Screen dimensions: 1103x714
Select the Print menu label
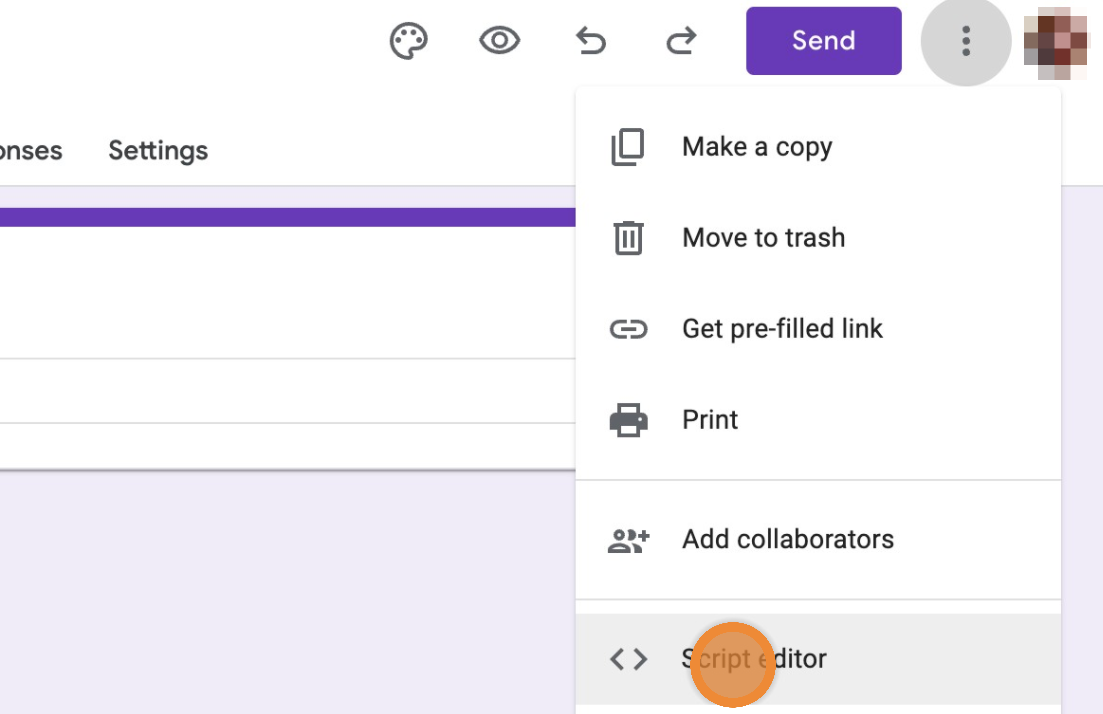click(x=710, y=419)
